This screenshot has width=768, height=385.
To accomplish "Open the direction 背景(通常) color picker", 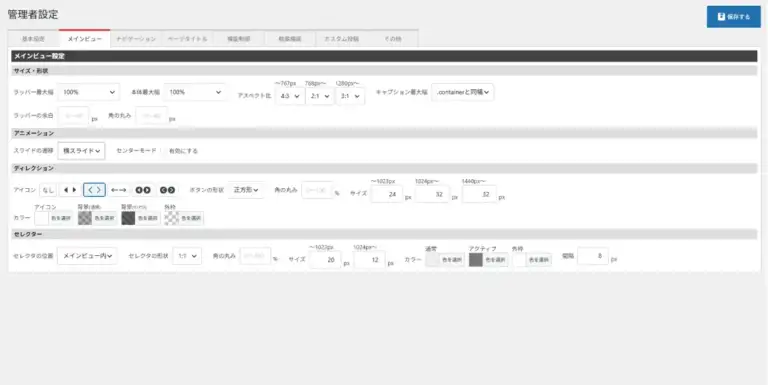I will tap(97, 218).
